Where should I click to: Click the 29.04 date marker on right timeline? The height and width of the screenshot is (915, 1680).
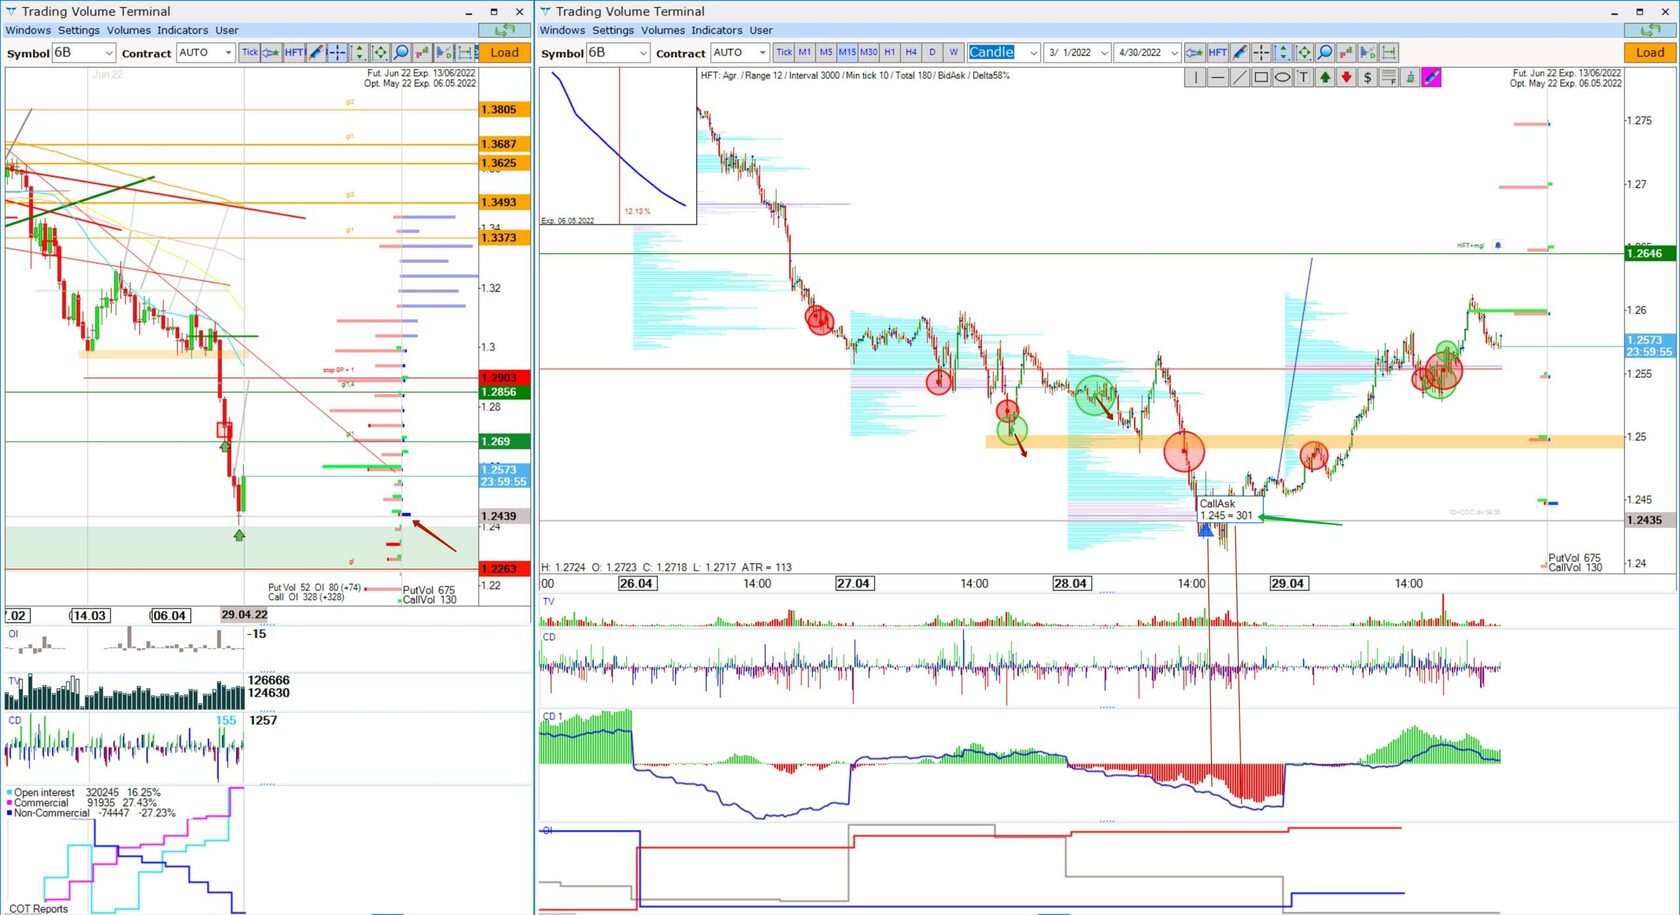(x=1287, y=583)
